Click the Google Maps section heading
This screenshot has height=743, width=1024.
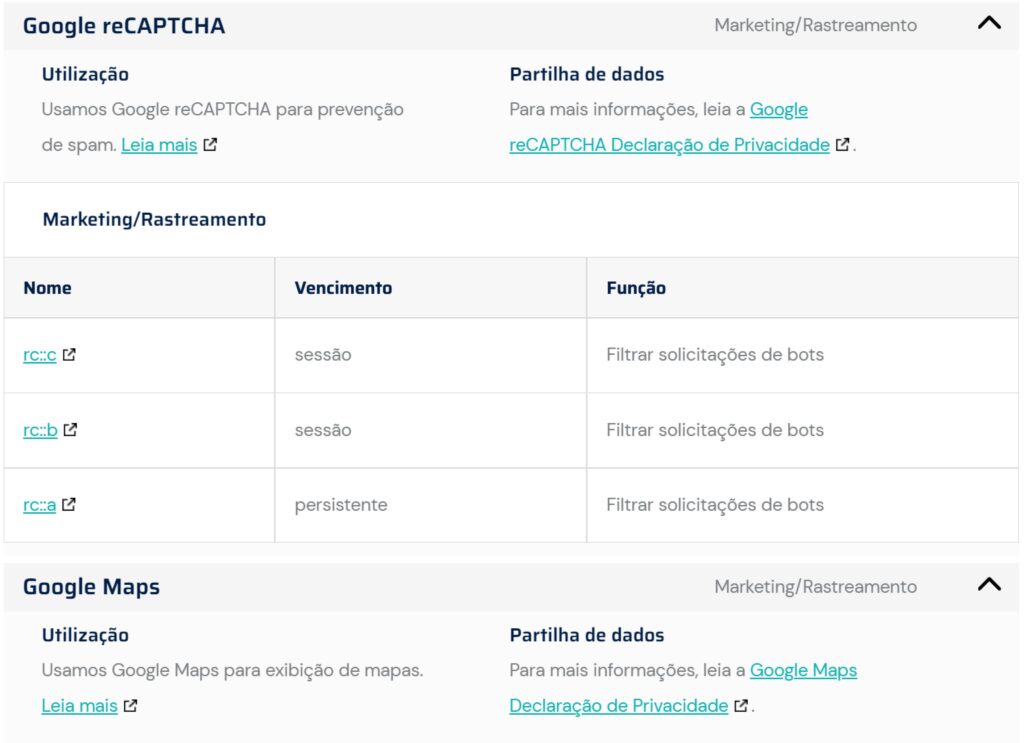[x=91, y=587]
